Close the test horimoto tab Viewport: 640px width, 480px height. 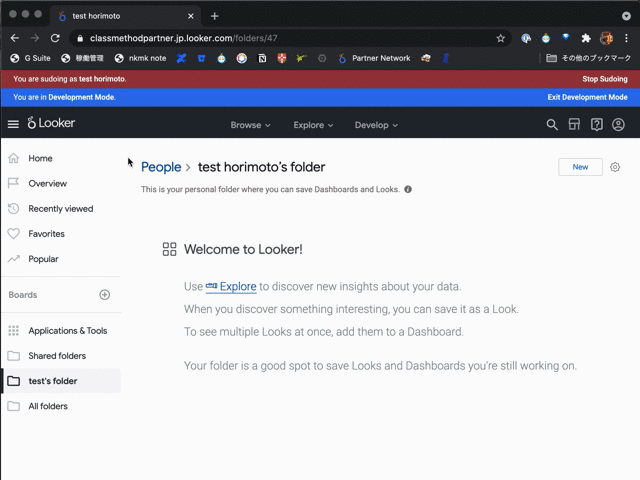pyautogui.click(x=191, y=16)
